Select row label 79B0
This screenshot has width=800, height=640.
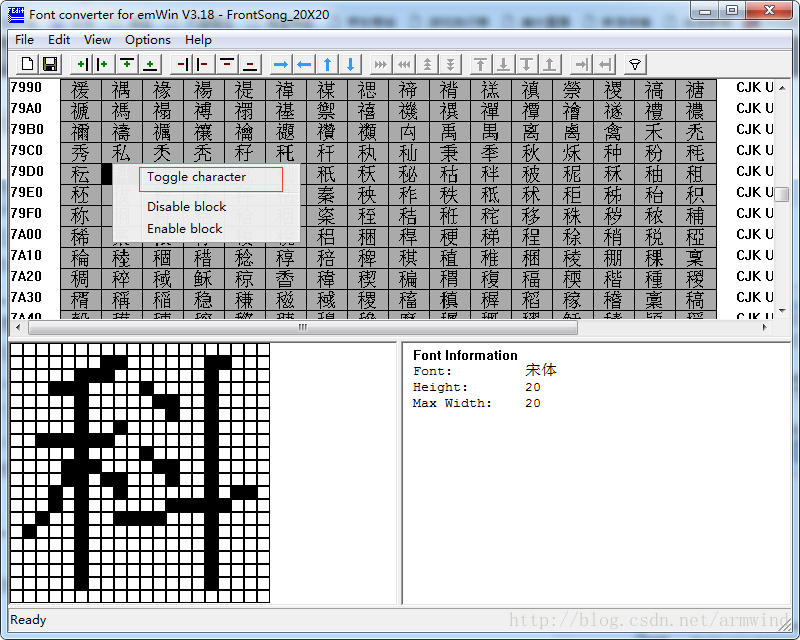pyautogui.click(x=27, y=129)
